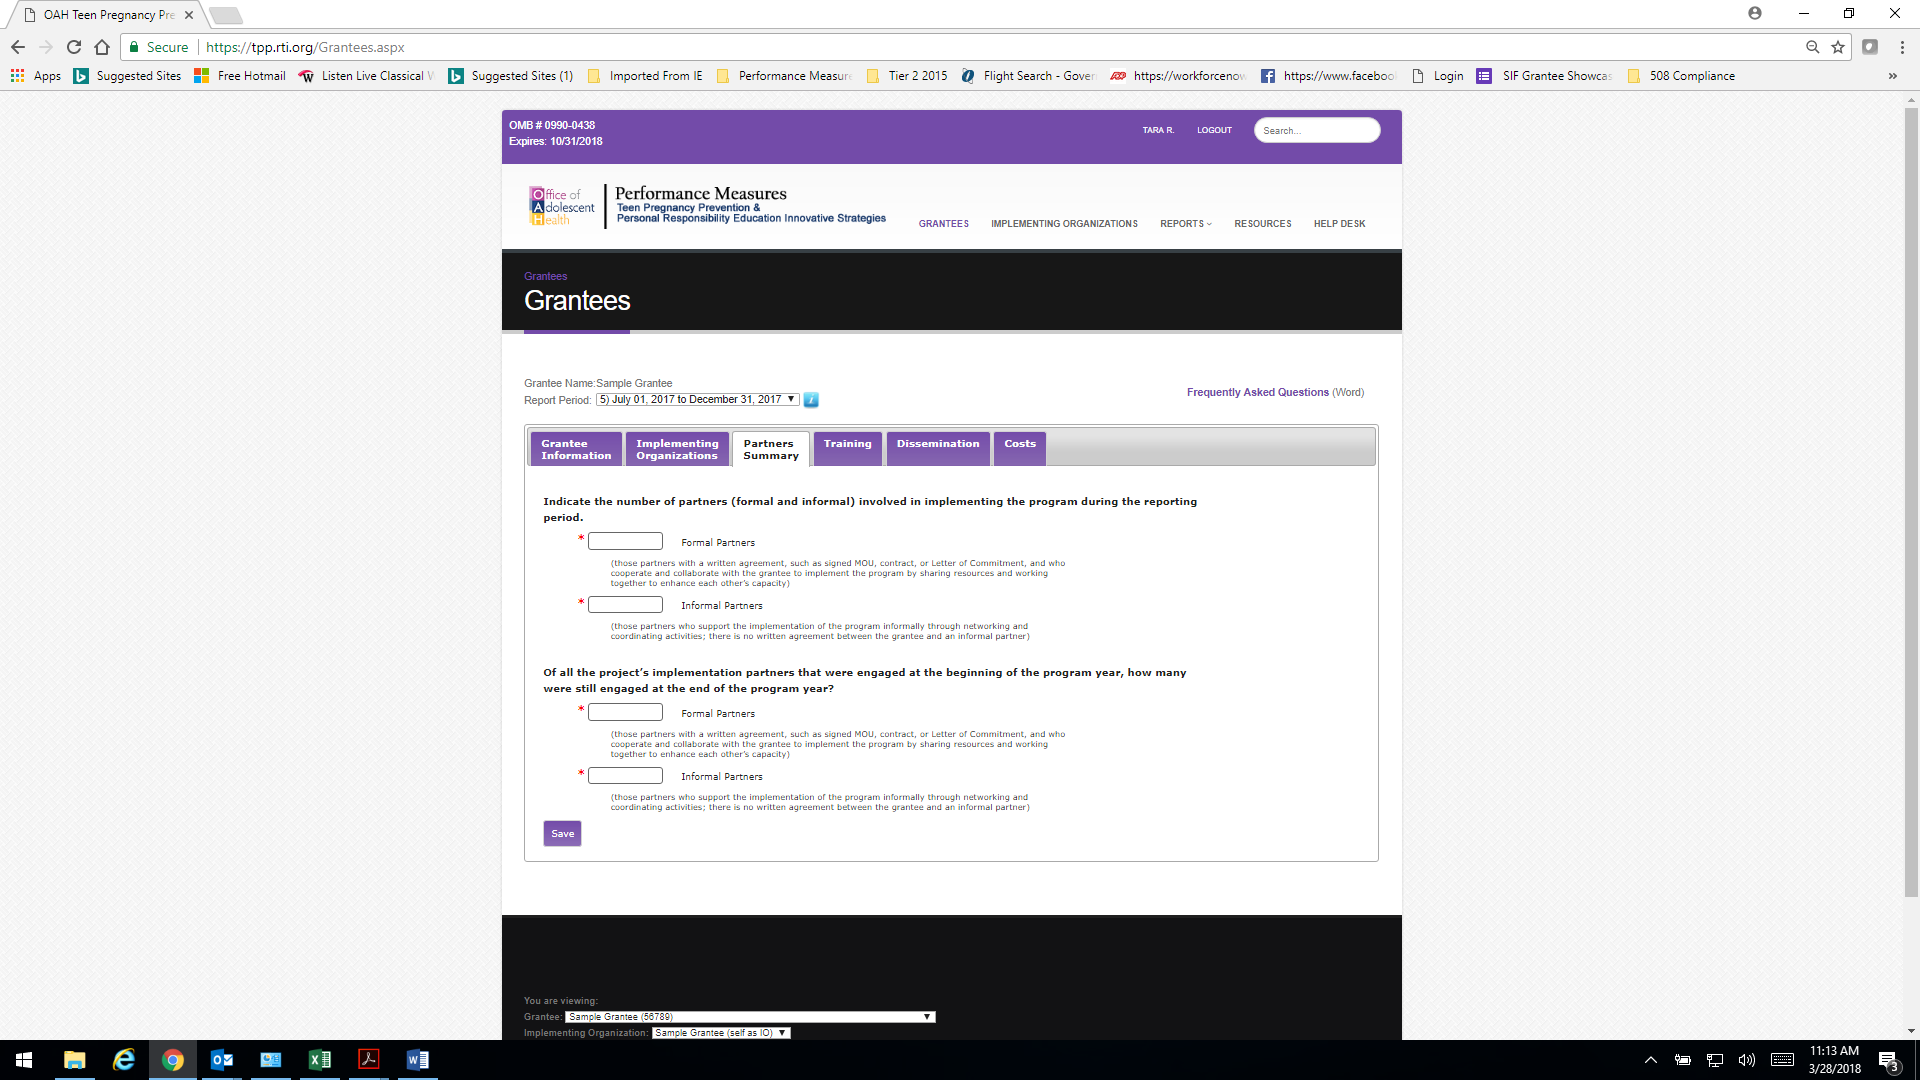Click the blue info icon beside Report Period
The image size is (1920, 1080).
811,400
